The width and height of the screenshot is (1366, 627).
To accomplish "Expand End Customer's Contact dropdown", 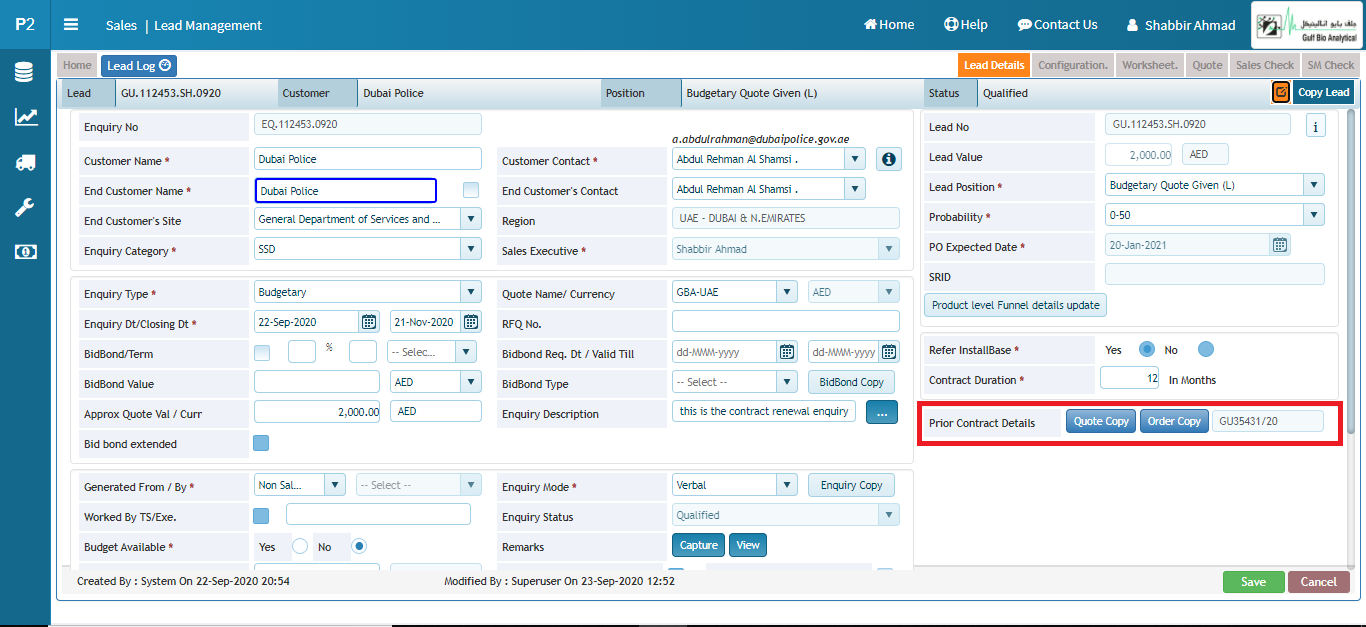I will [x=855, y=188].
